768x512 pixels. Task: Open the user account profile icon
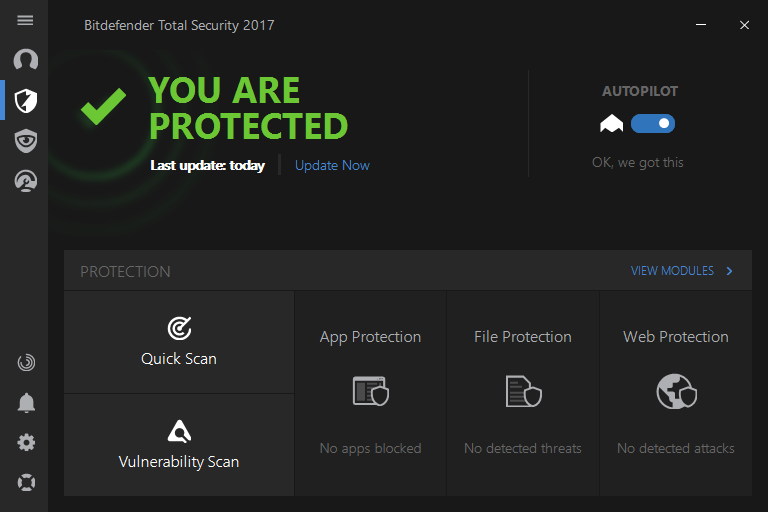[26, 60]
